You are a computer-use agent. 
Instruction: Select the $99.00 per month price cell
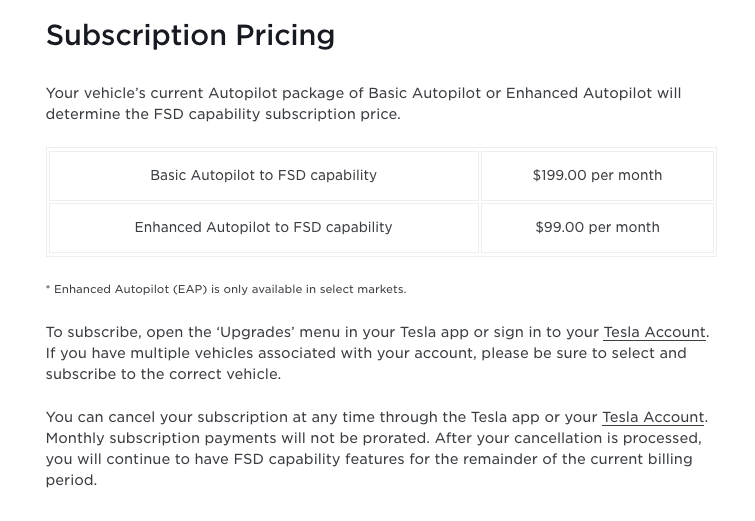597,228
